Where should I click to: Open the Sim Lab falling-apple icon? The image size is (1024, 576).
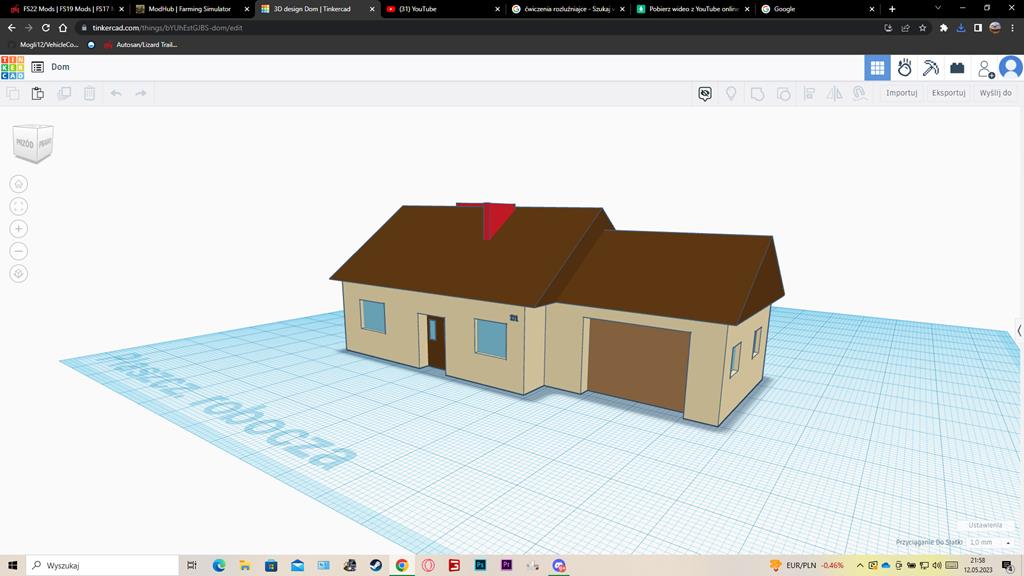(904, 68)
